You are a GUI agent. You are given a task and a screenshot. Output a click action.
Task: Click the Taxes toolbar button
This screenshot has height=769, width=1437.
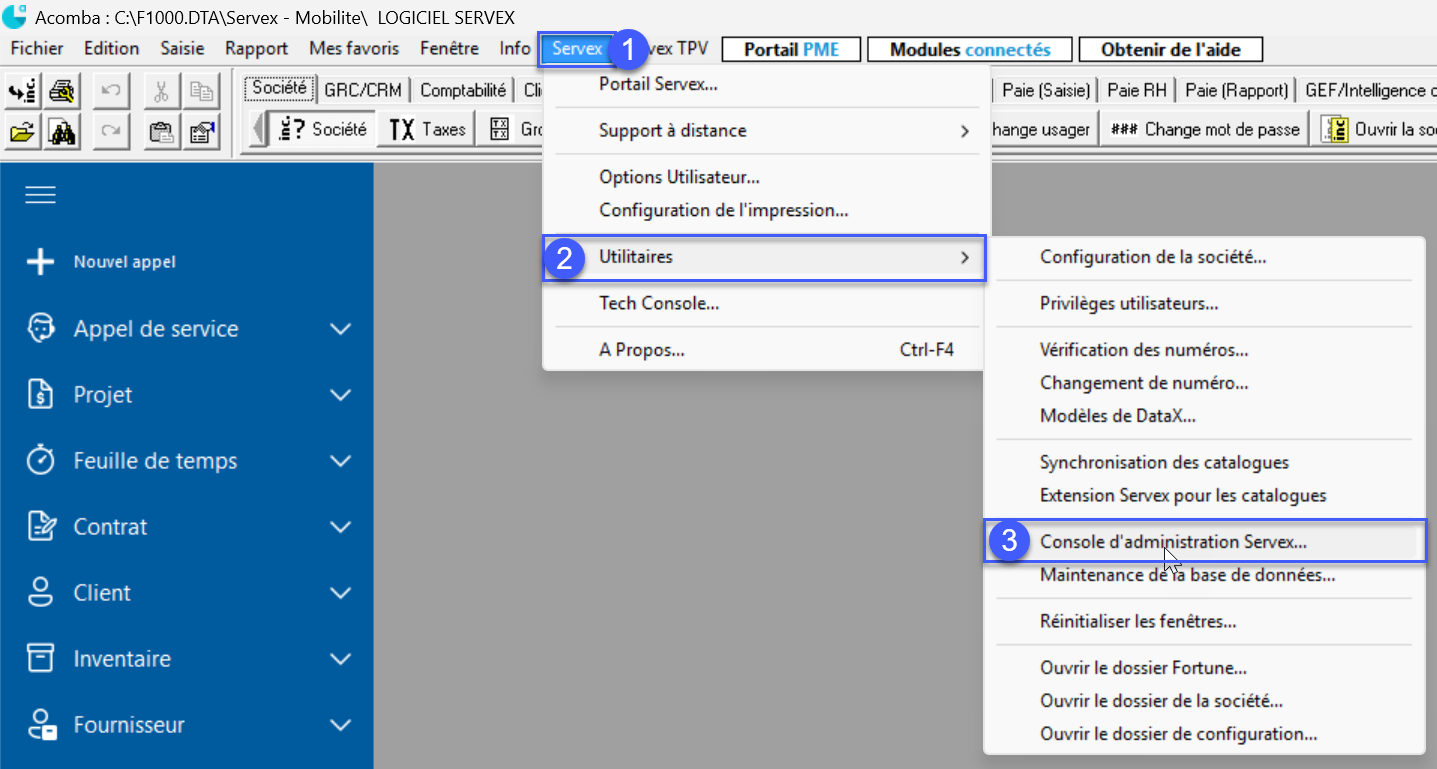(427, 129)
